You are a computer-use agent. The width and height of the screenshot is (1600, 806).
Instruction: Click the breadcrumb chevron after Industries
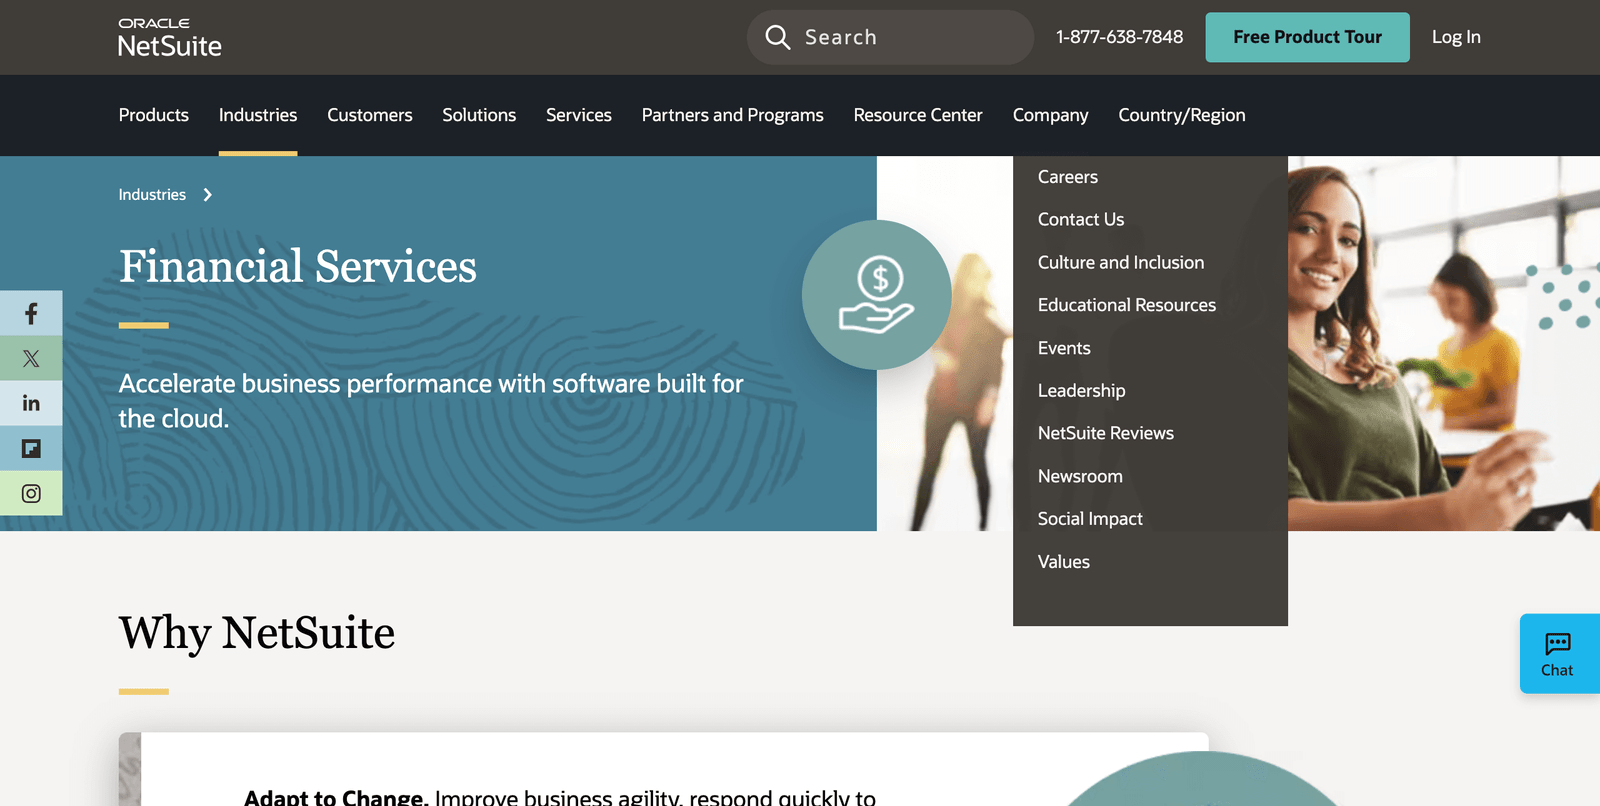(207, 195)
